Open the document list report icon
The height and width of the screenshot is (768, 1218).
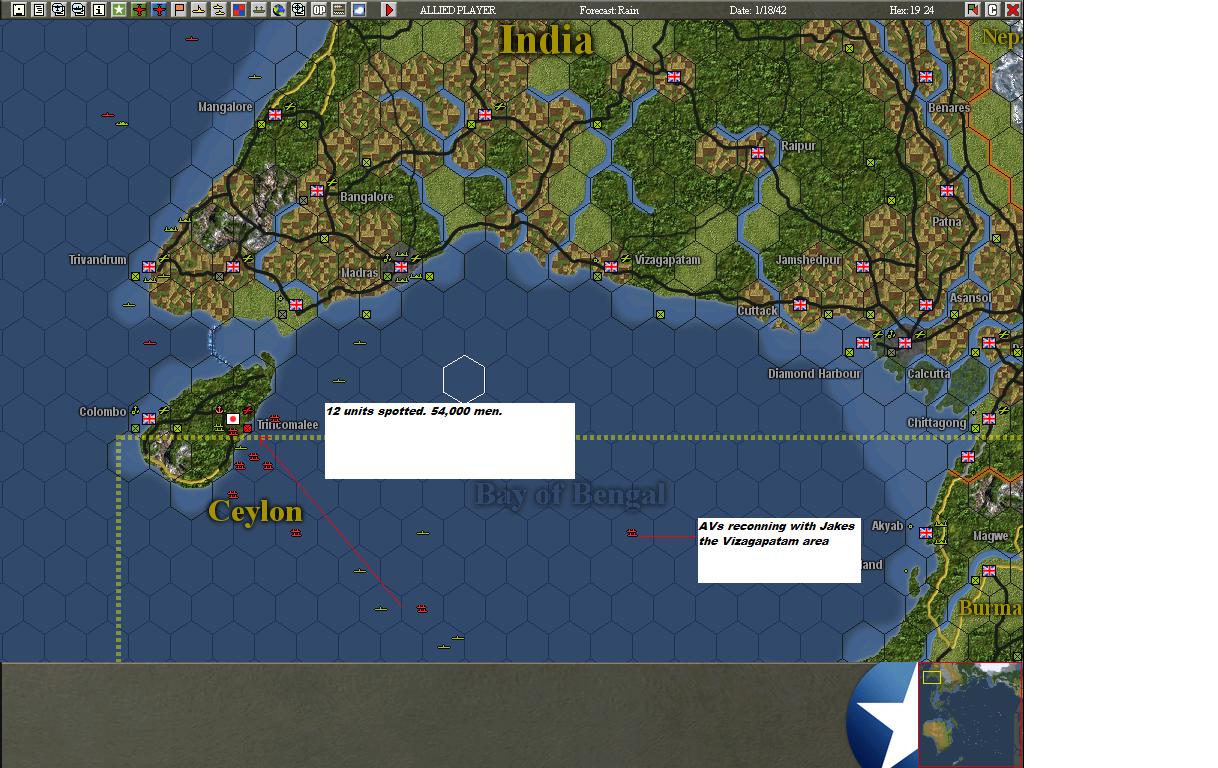coord(38,10)
